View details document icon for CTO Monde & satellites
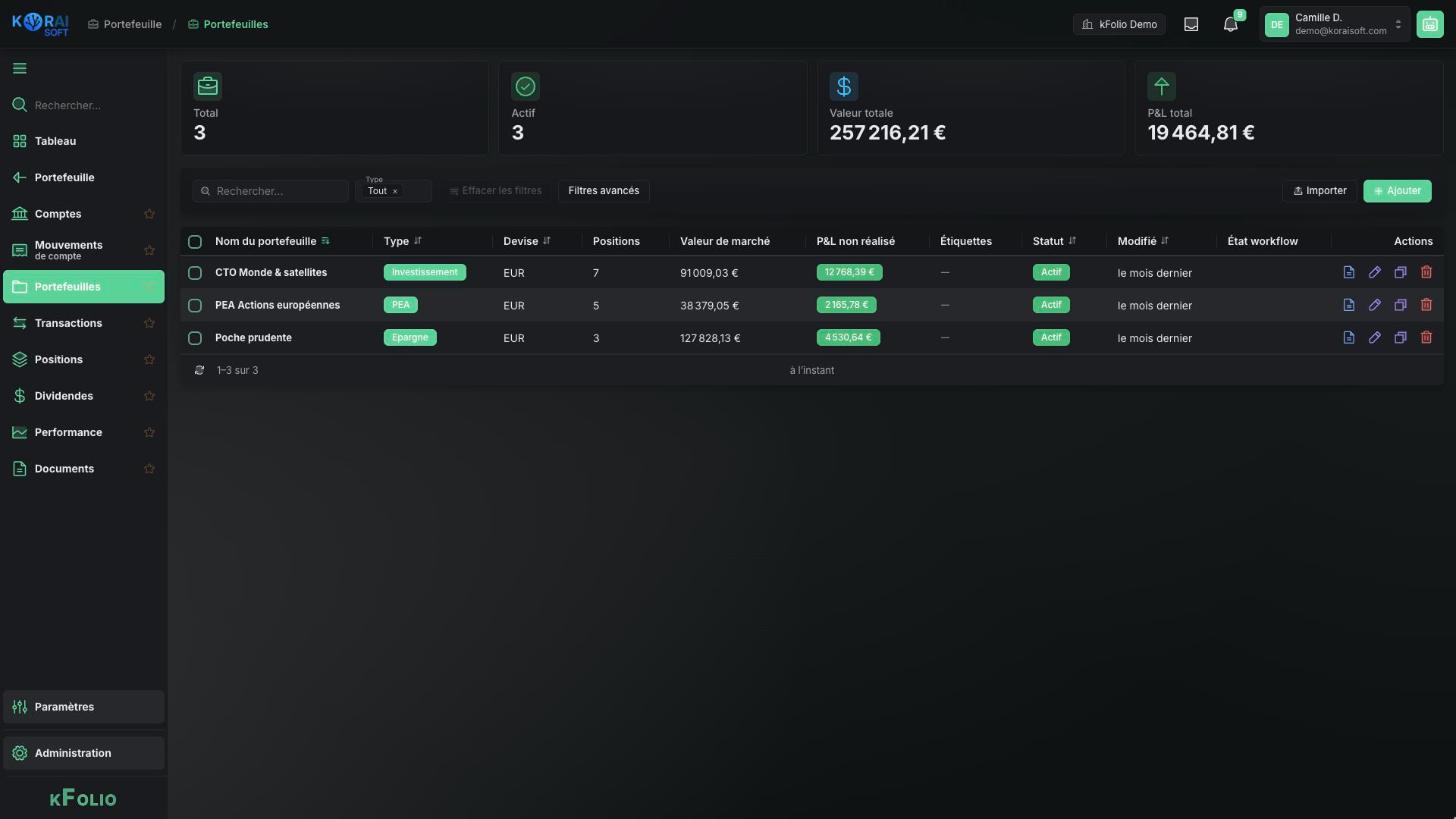1456x819 pixels. pyautogui.click(x=1349, y=272)
